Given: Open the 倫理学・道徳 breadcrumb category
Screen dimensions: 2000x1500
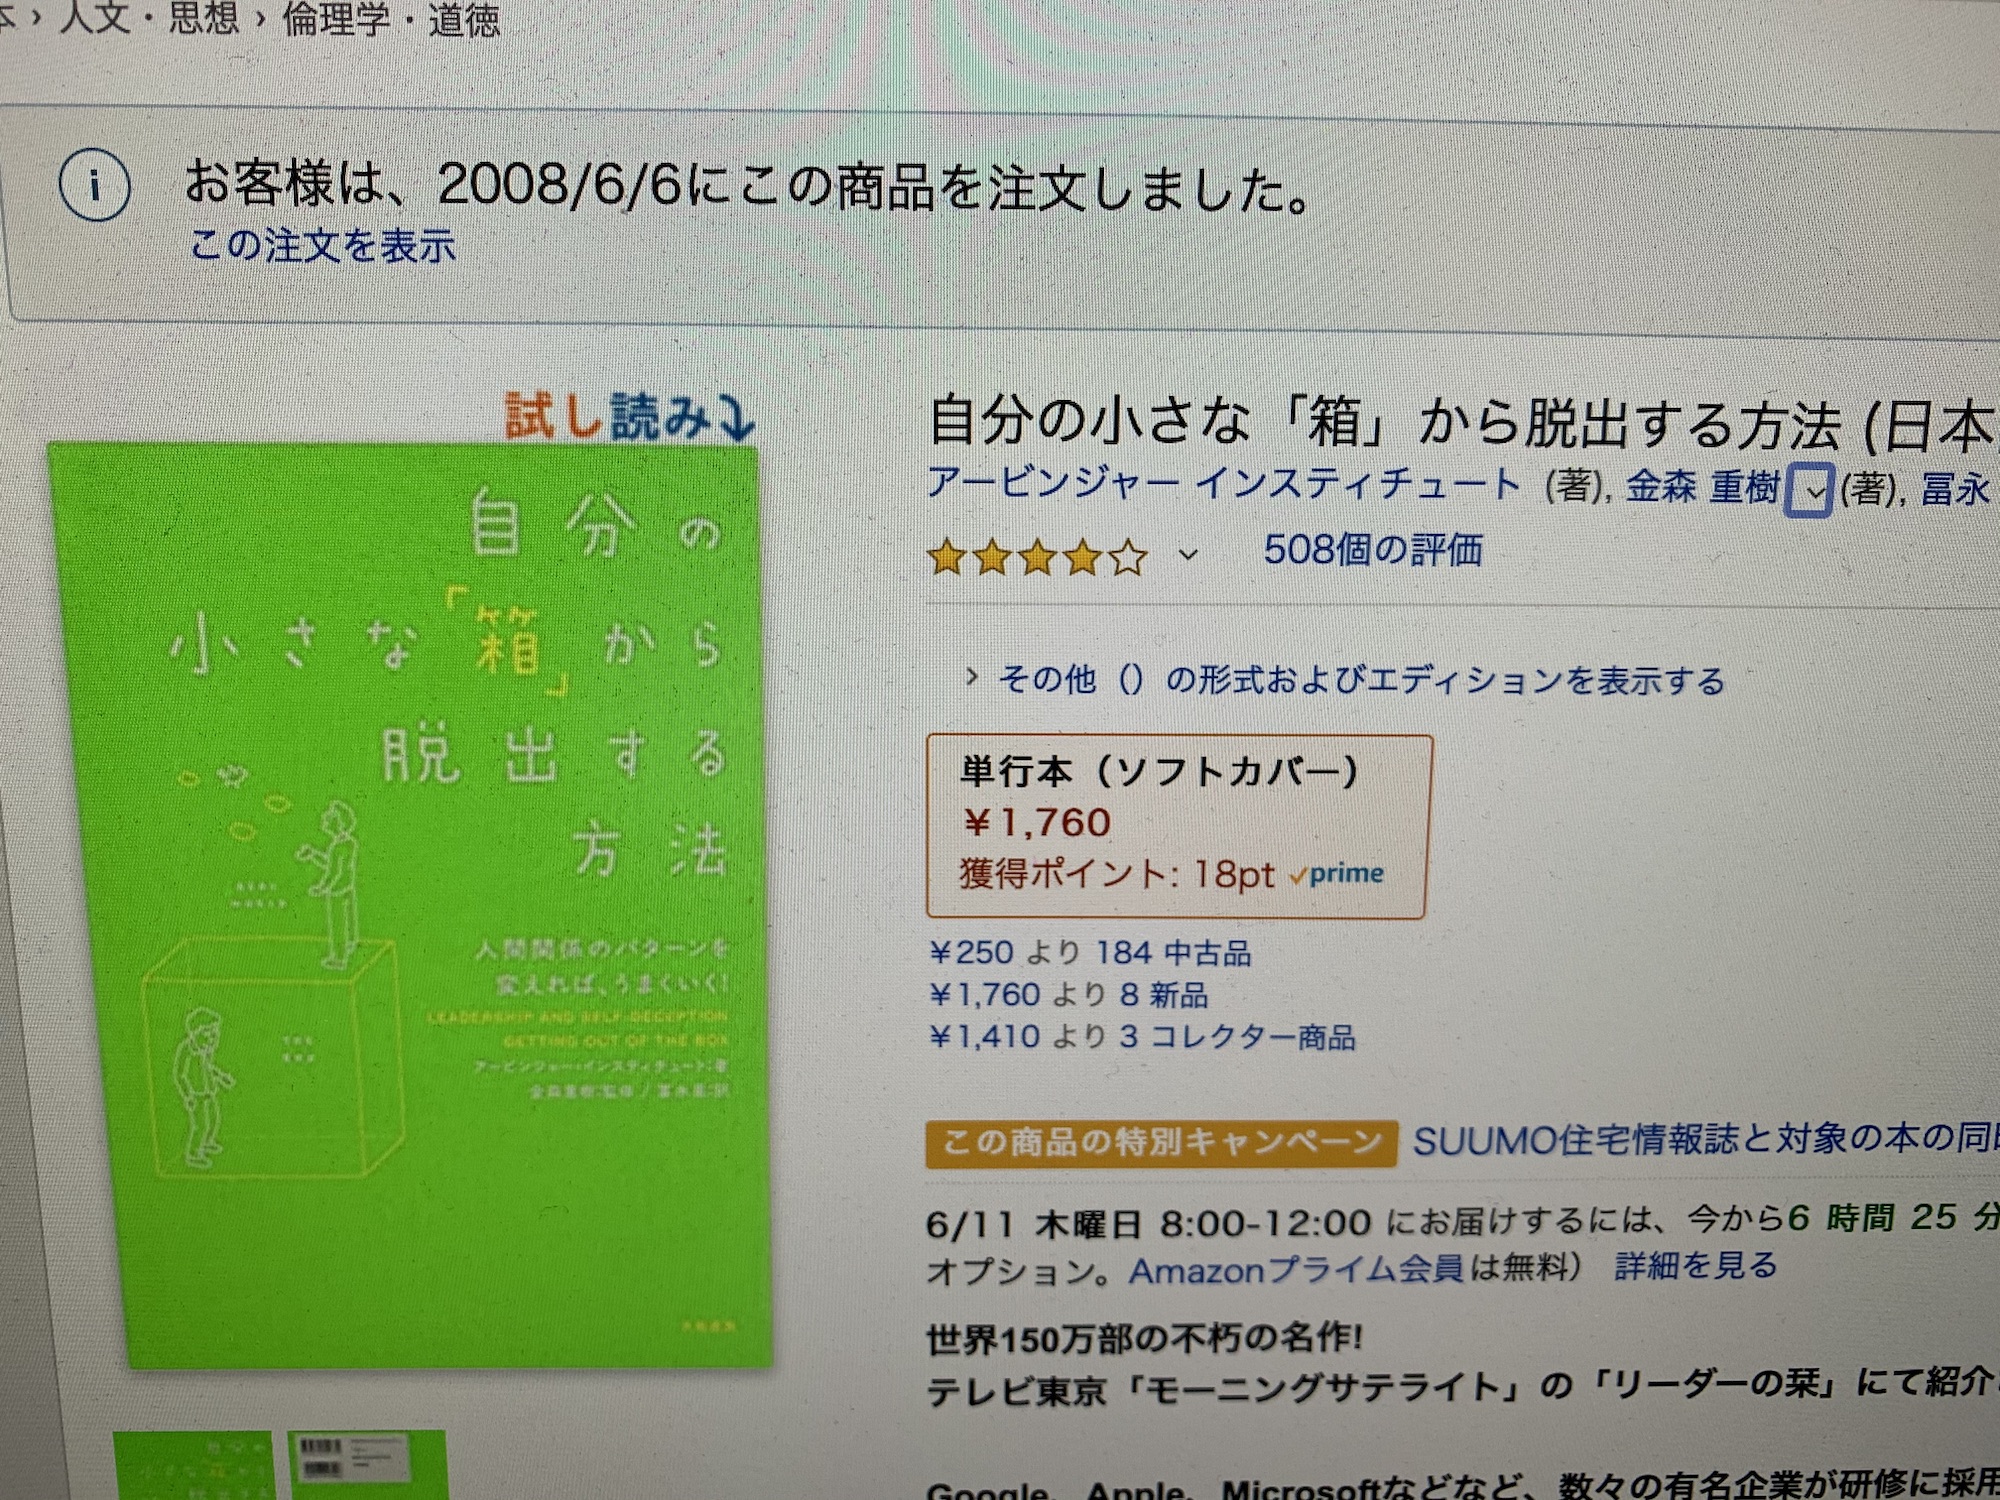Looking at the screenshot, I should tap(391, 20).
